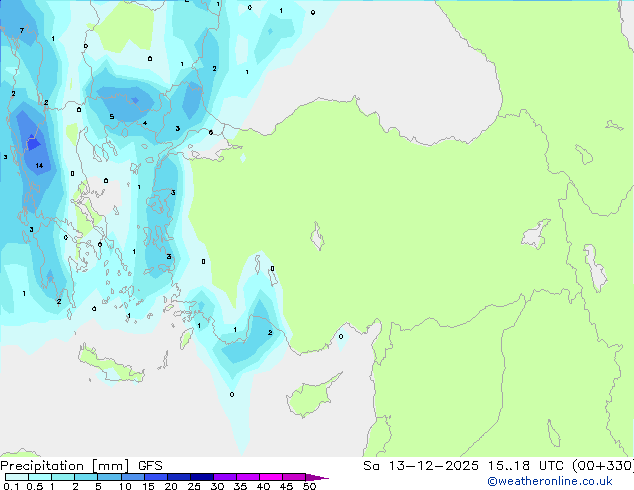Click the '25' legend scale label
Screen dimensions: 634x490
tap(194, 486)
